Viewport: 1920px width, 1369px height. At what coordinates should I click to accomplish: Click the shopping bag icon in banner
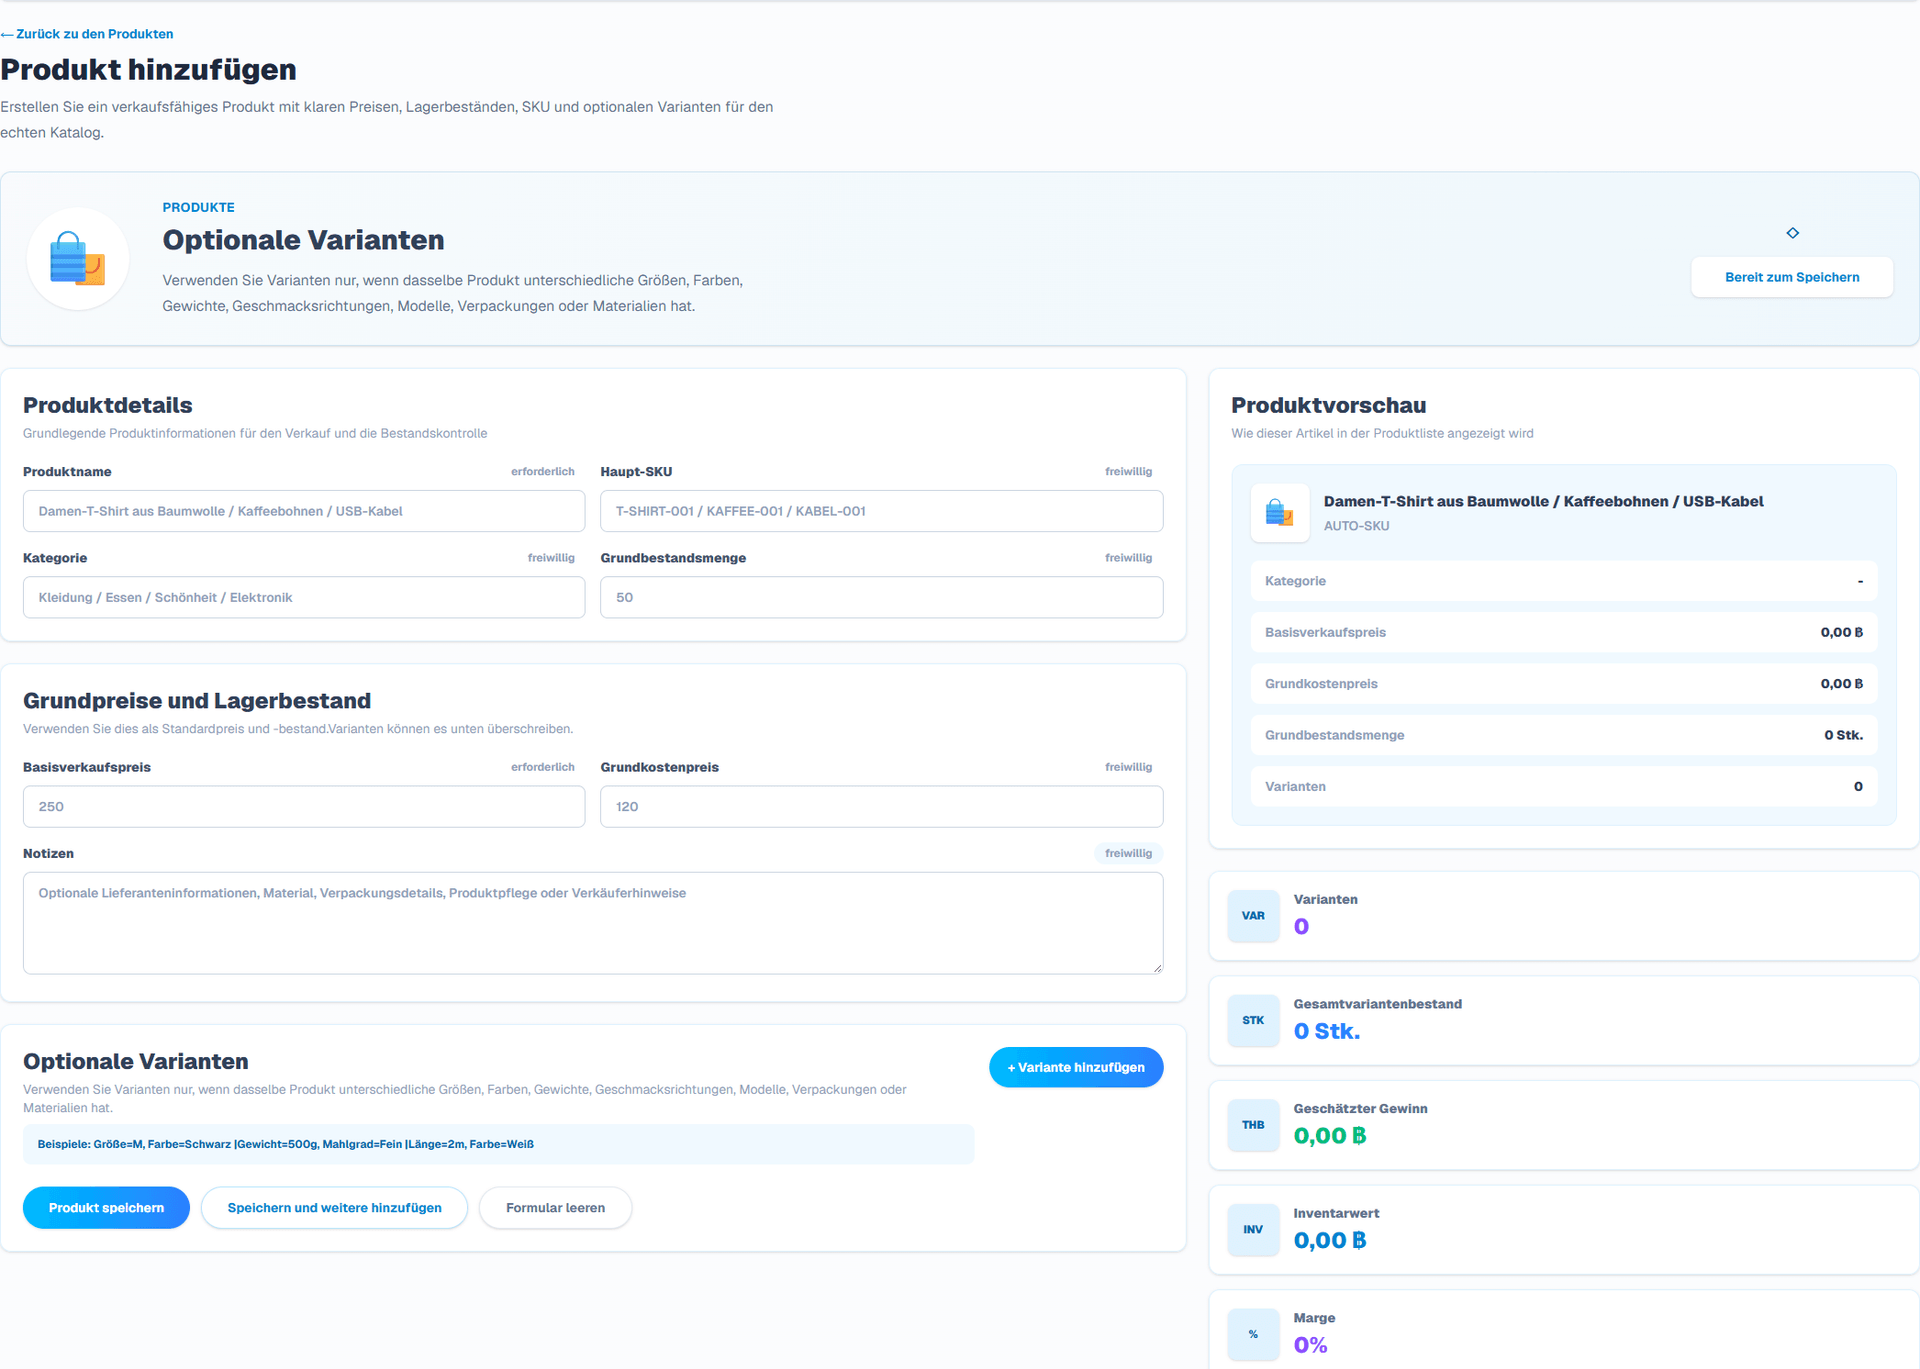(78, 259)
